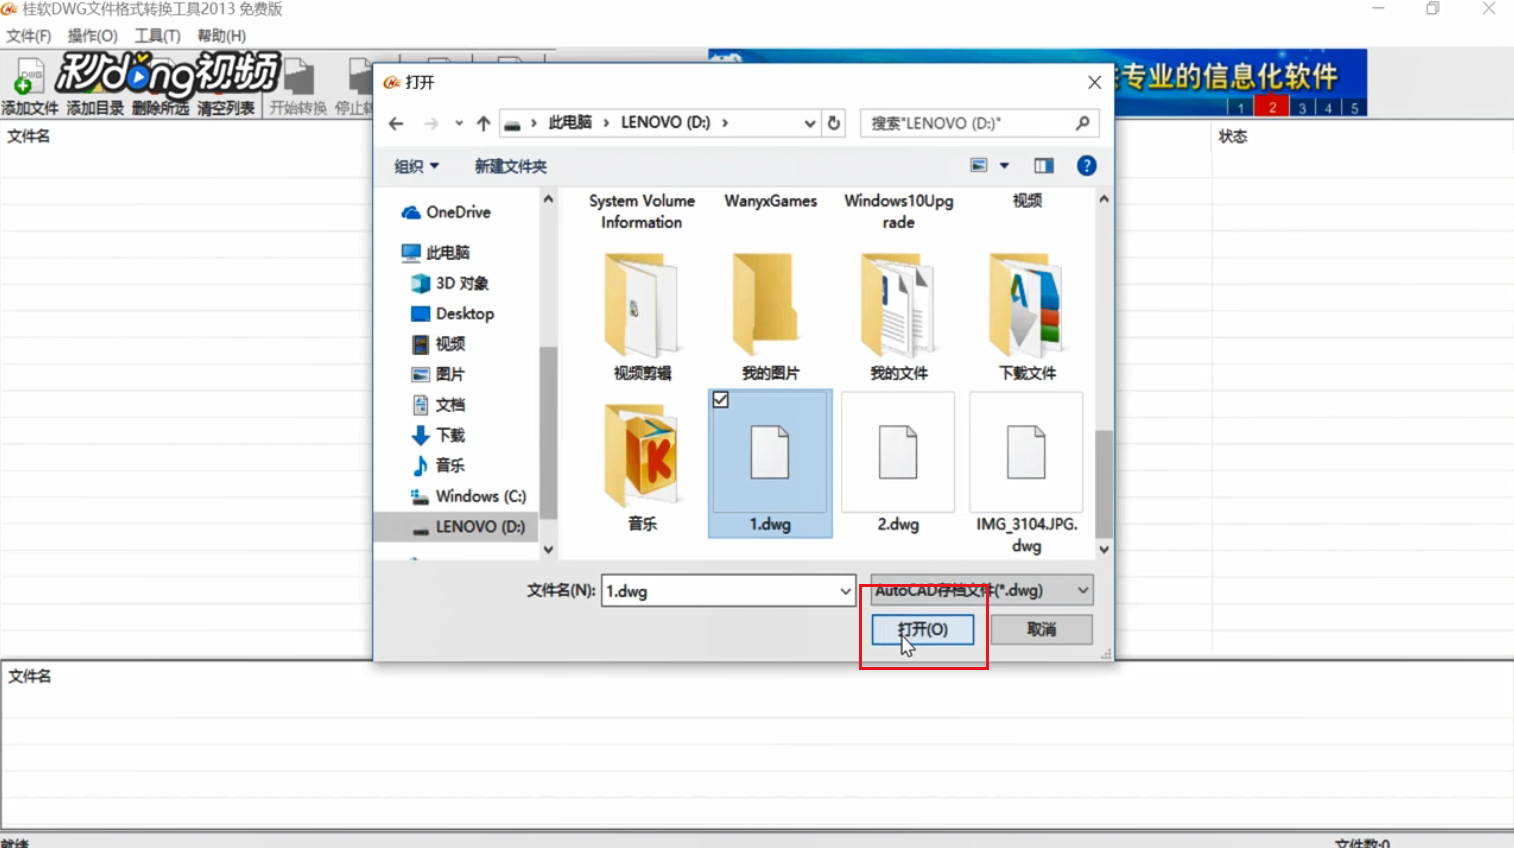Change the view layout icon

(979, 166)
